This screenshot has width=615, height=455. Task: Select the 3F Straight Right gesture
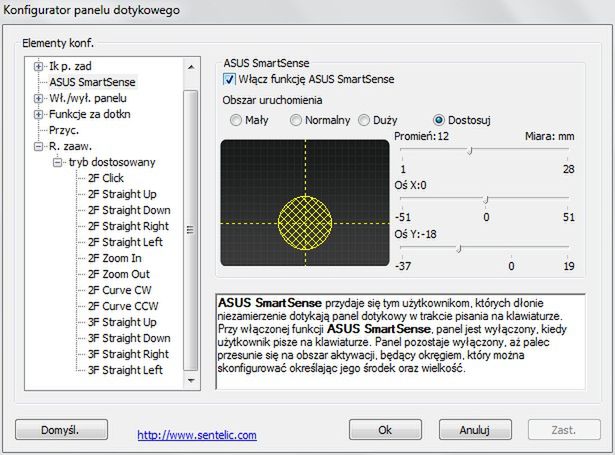point(128,354)
